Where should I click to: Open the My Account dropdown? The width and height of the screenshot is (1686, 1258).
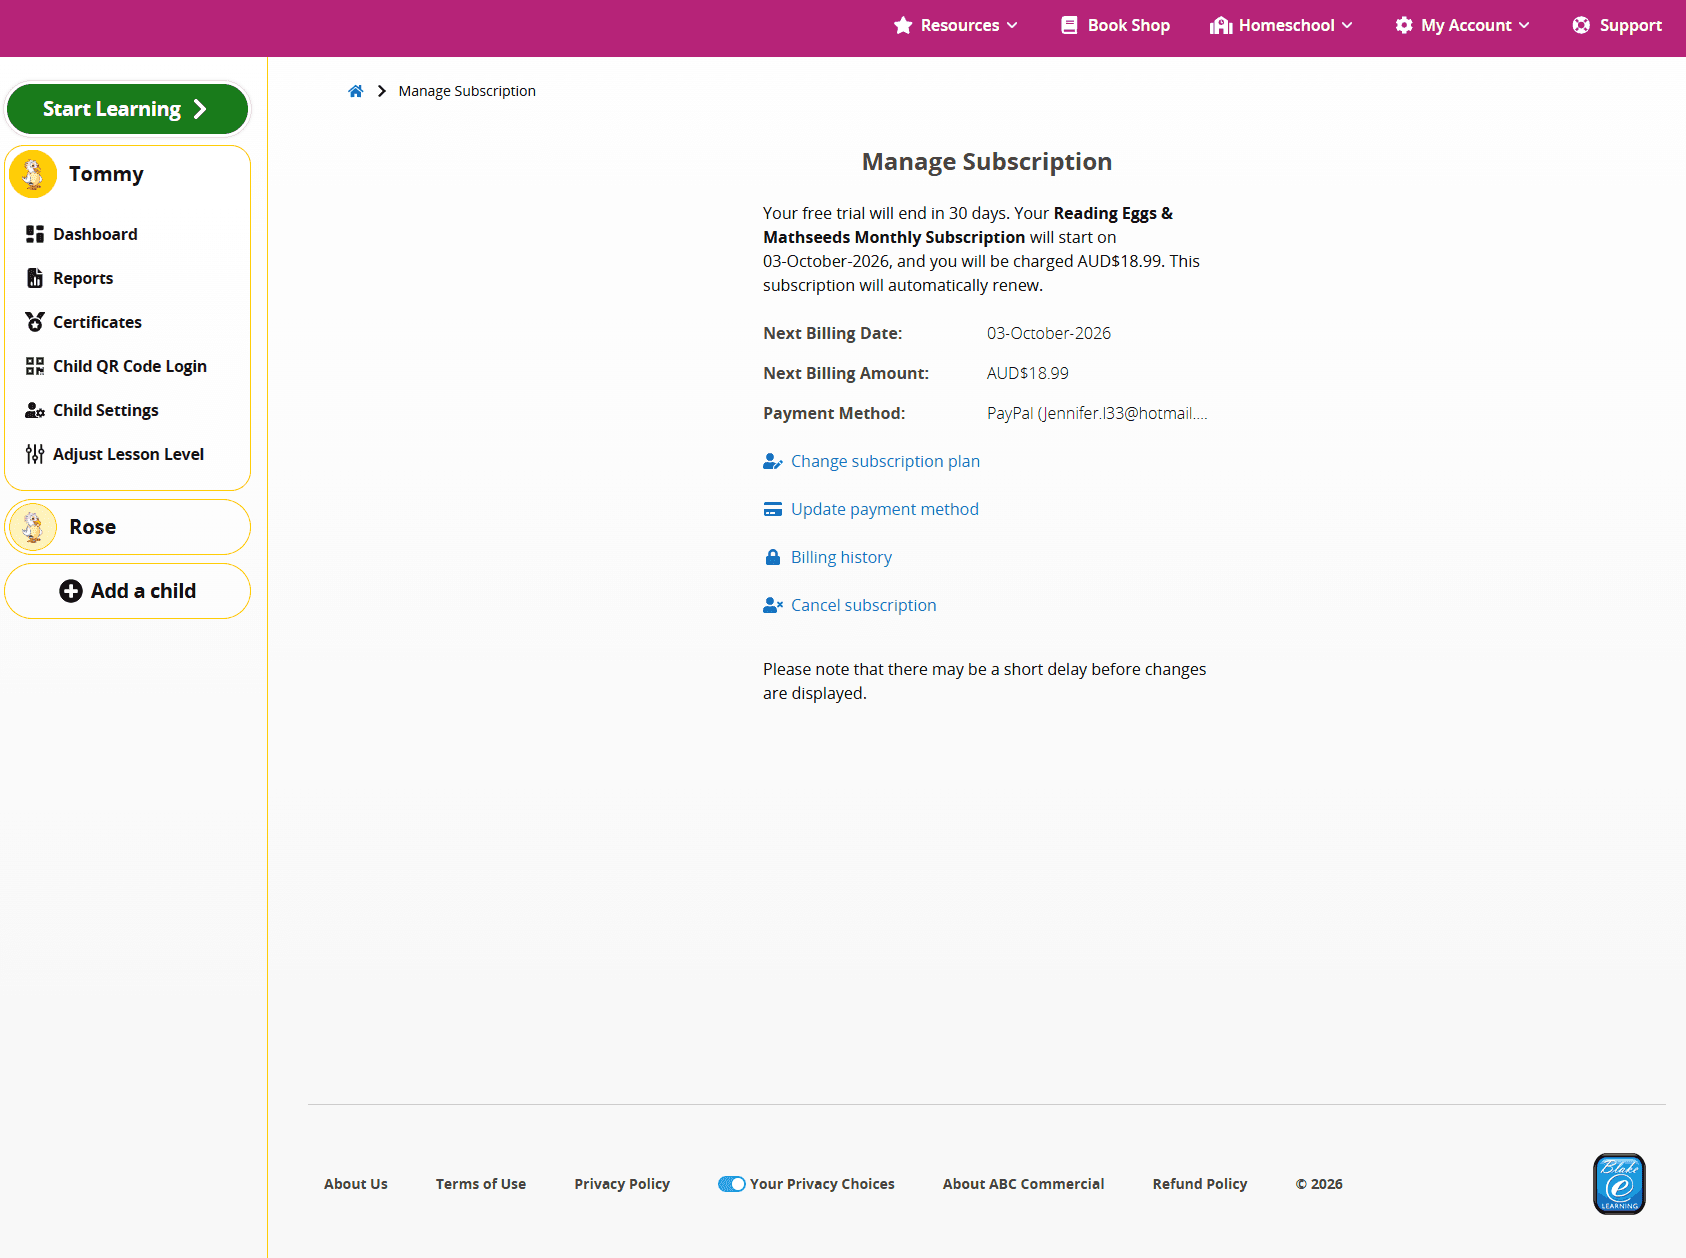coord(1462,25)
